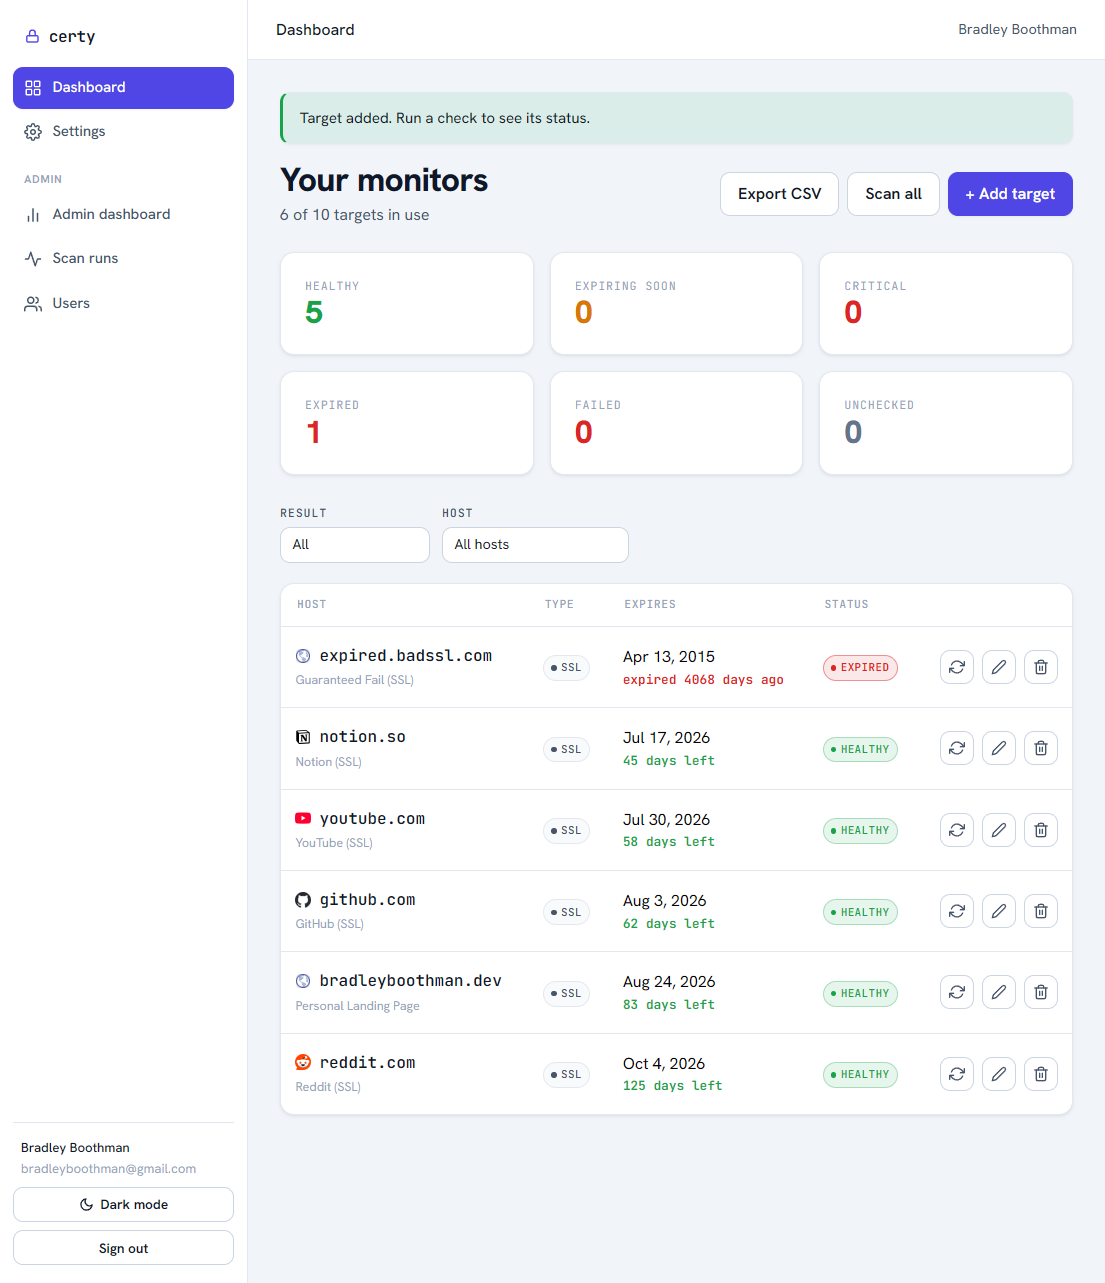Click the GitHub favicon icon
Screen dimensions: 1105x1283
[303, 900]
